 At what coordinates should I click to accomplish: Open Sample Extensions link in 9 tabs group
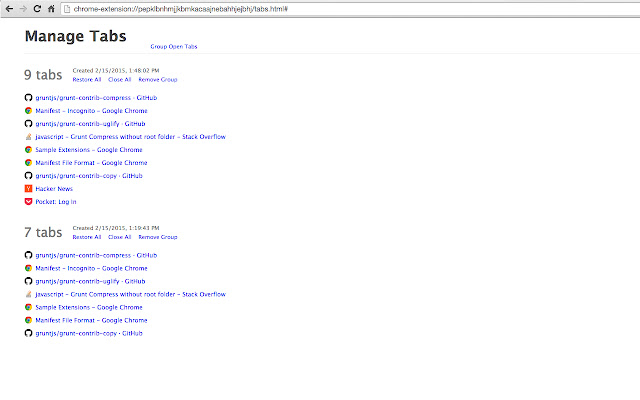(89, 150)
